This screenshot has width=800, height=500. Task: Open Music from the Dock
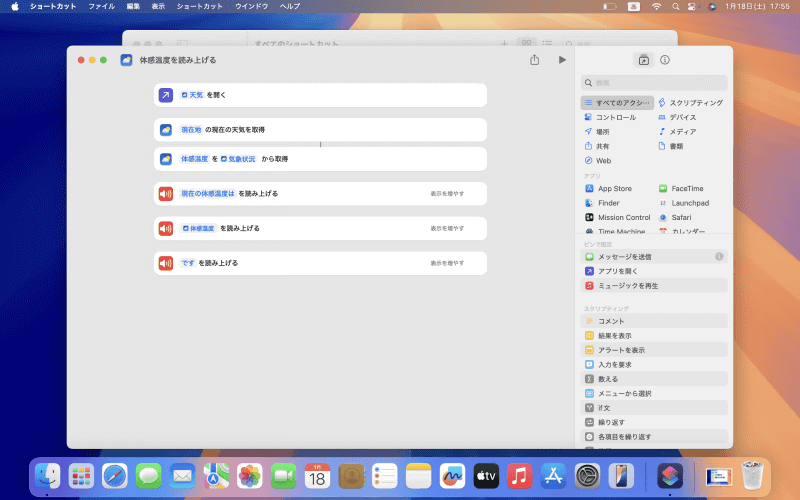519,476
